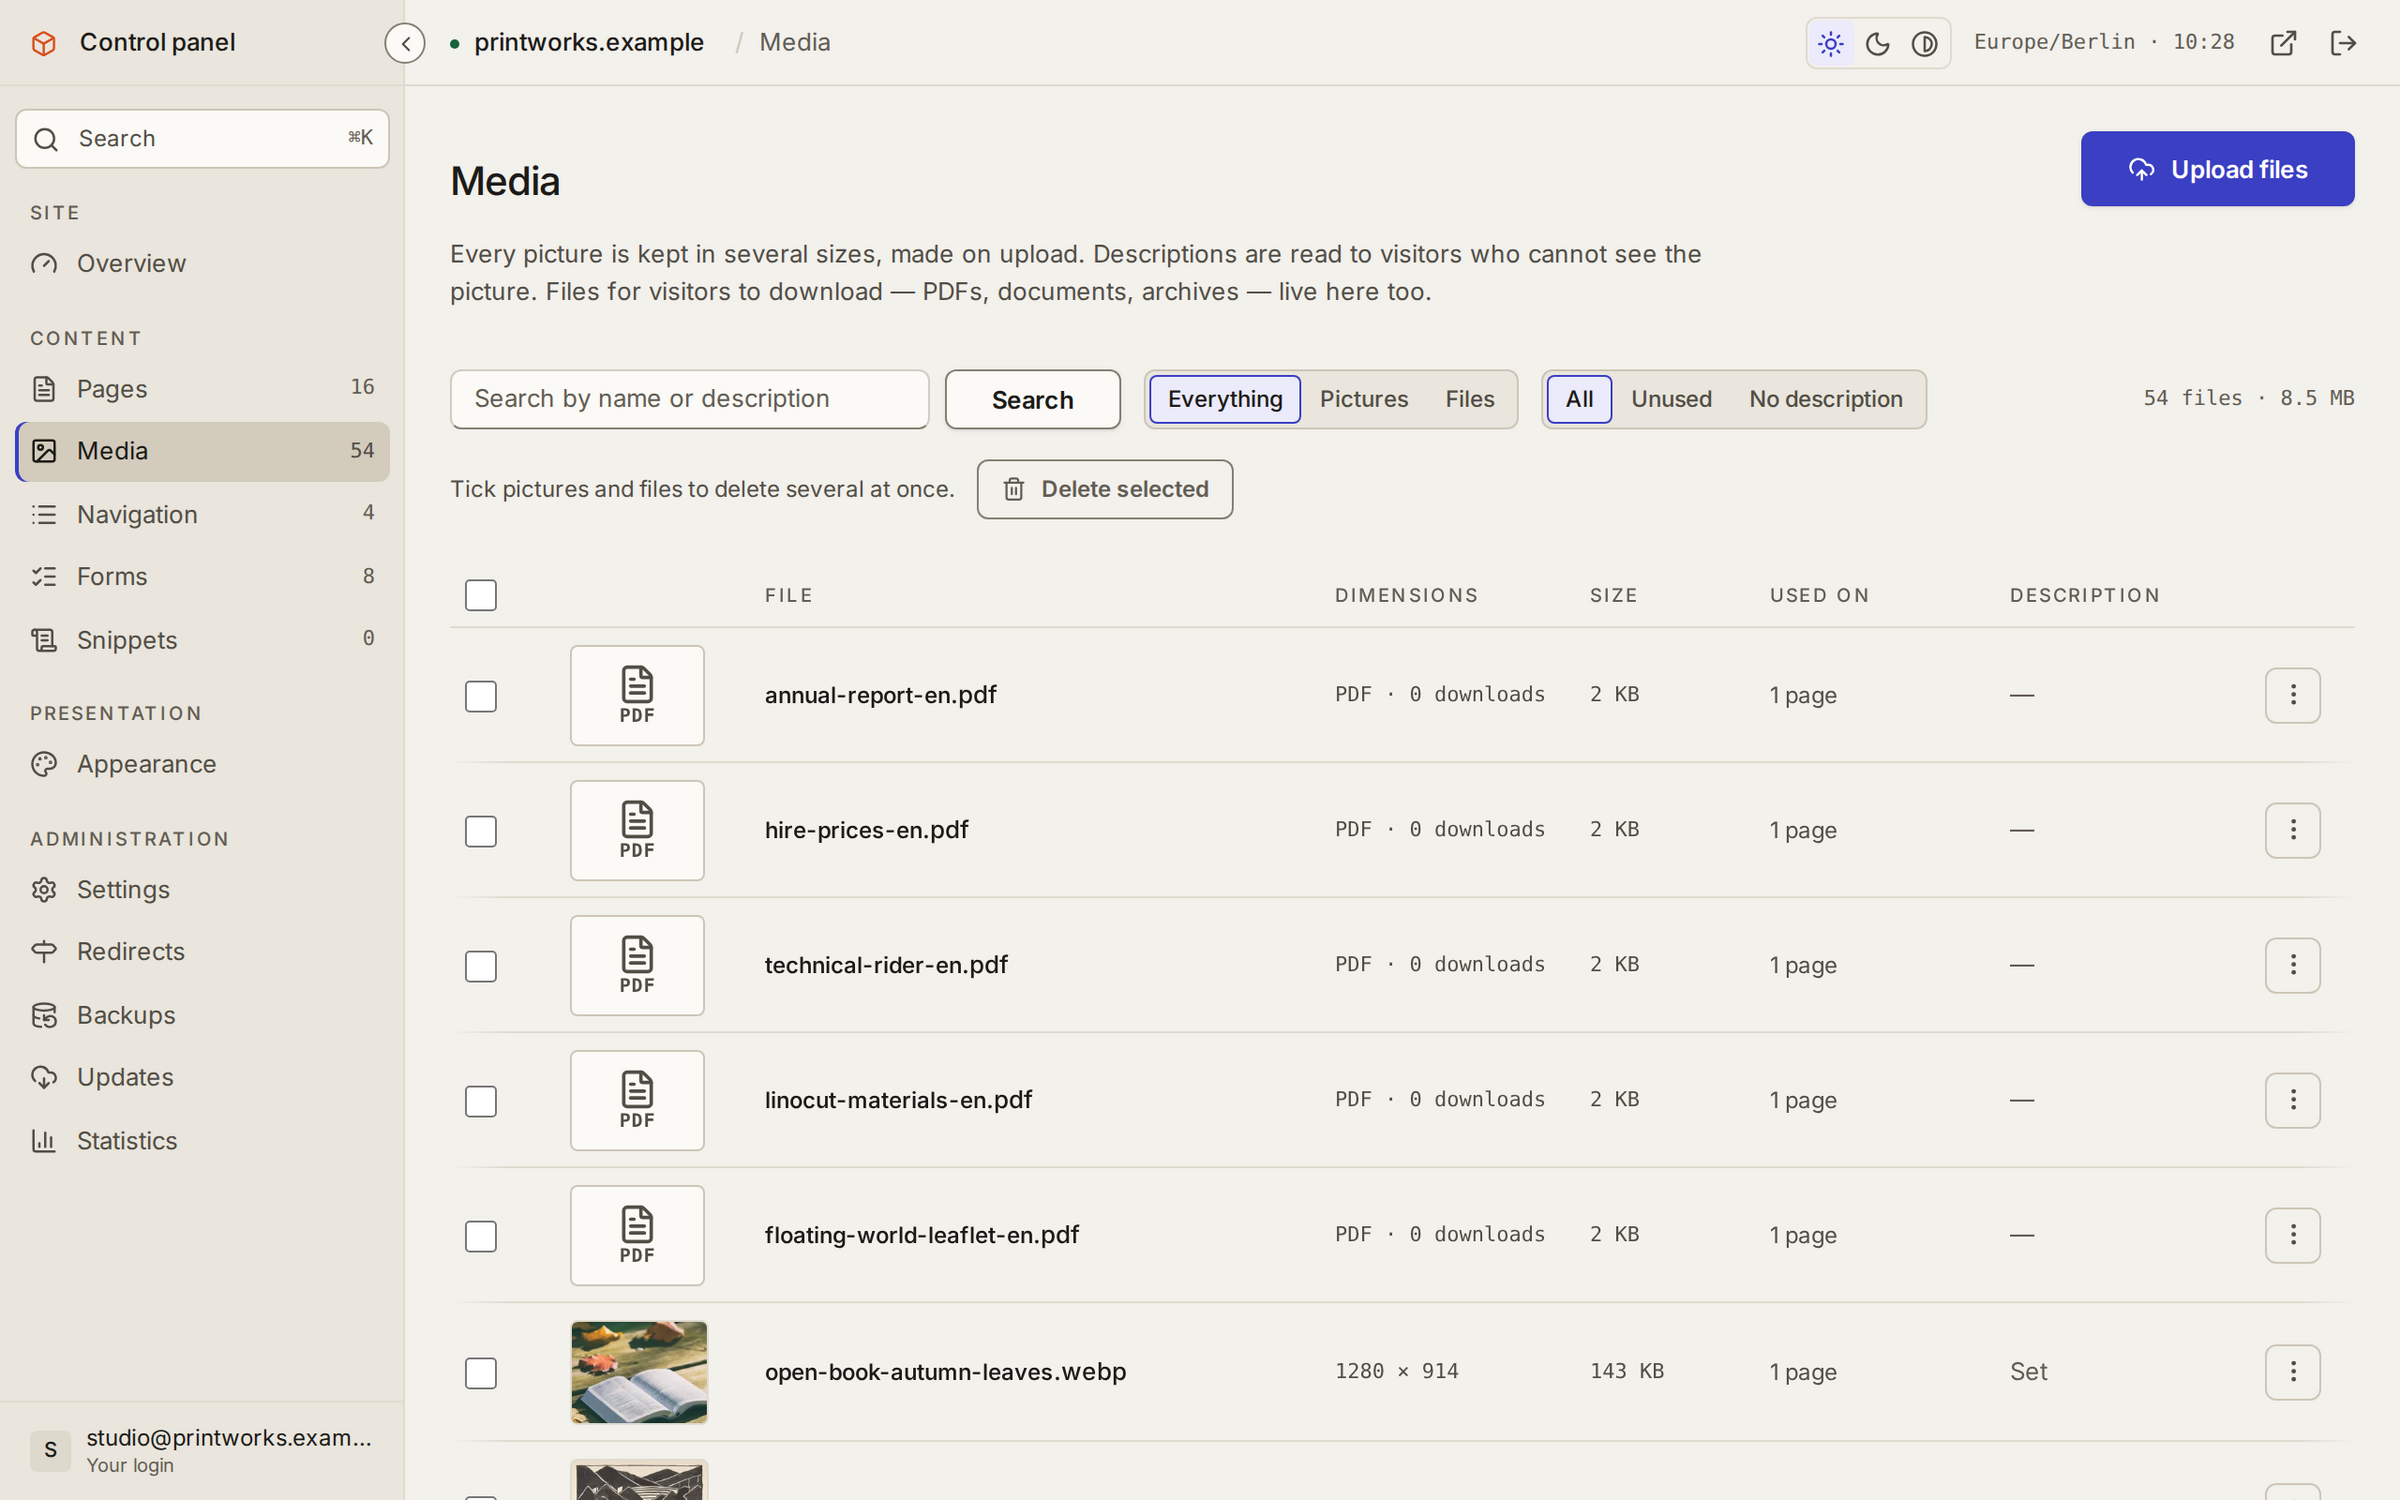The height and width of the screenshot is (1500, 2400).
Task: Filter by Files tab
Action: [x=1470, y=399]
